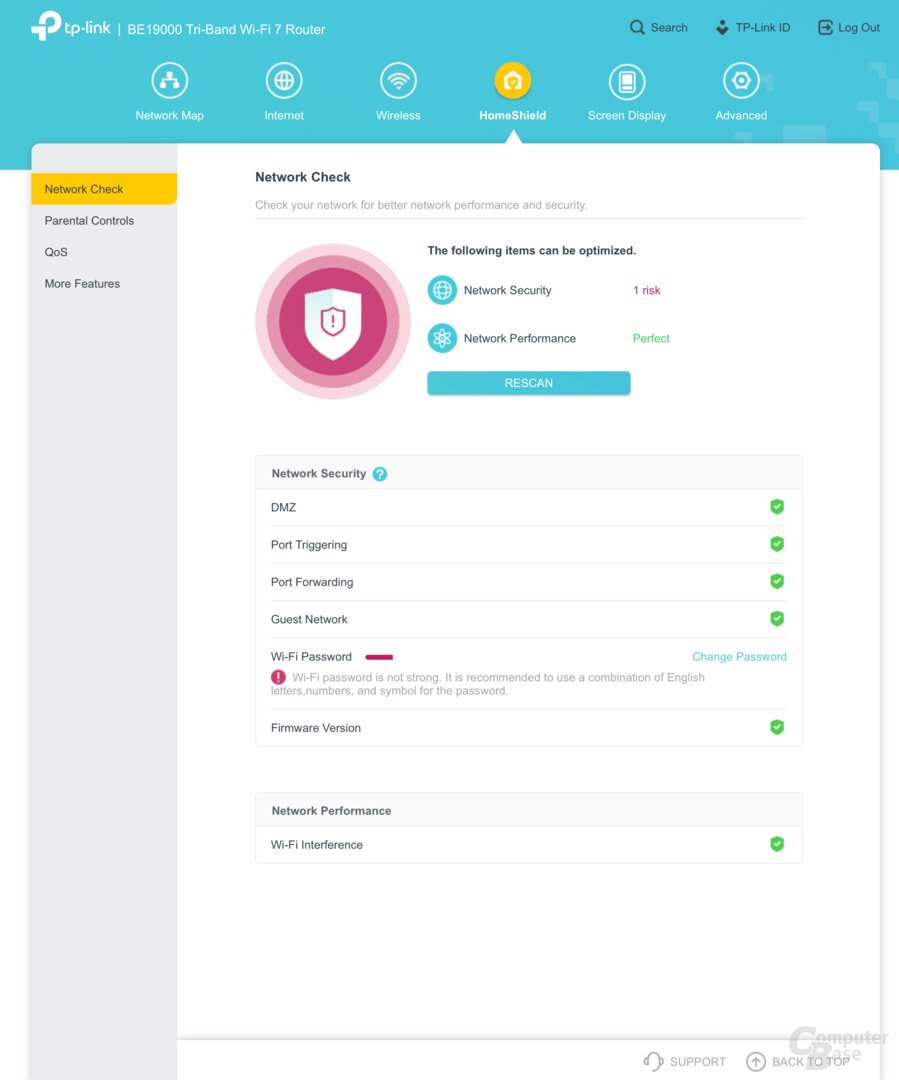
Task: Click the red shield warning graphic
Action: (332, 321)
